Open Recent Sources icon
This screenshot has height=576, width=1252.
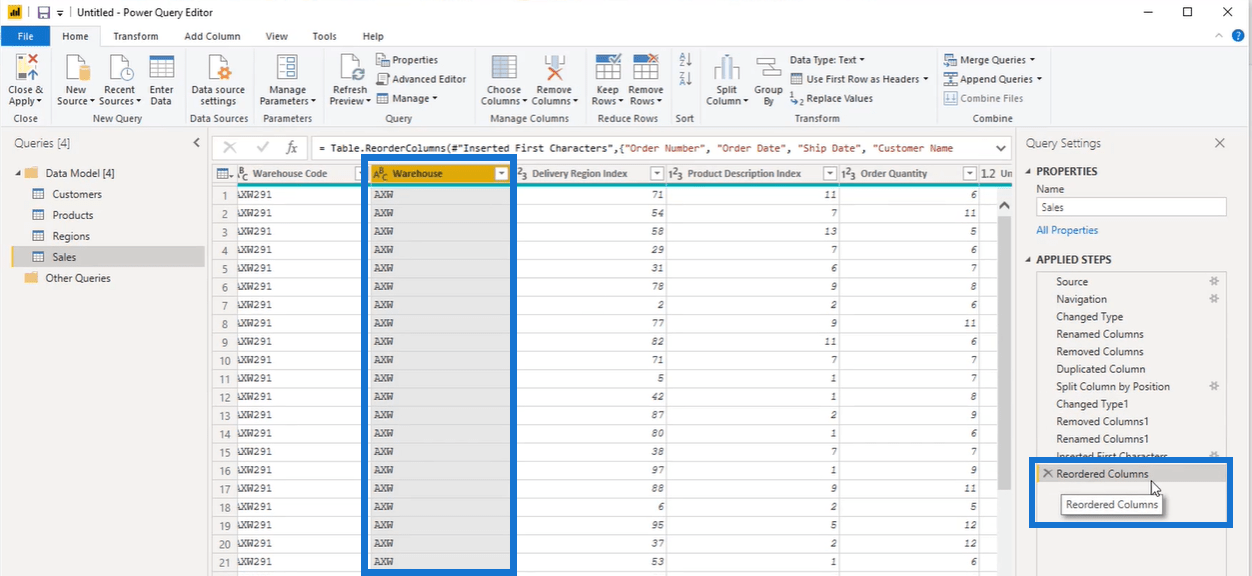pyautogui.click(x=119, y=68)
